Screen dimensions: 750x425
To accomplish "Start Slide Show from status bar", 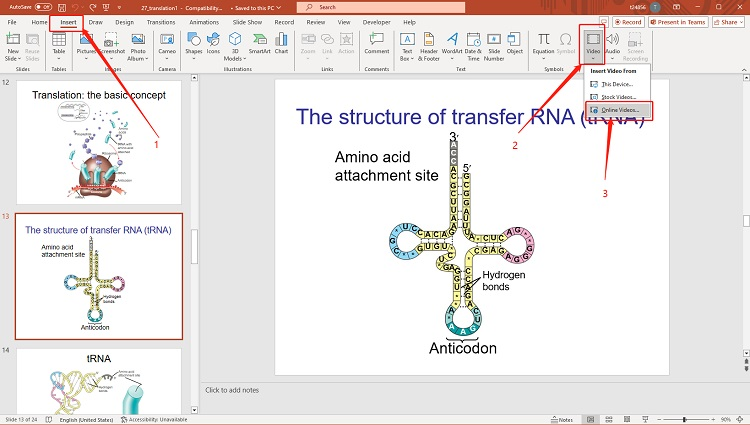I will coord(645,419).
